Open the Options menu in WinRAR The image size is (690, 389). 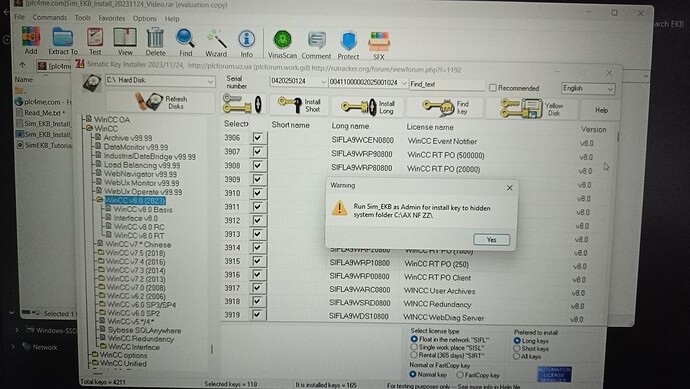[145, 18]
